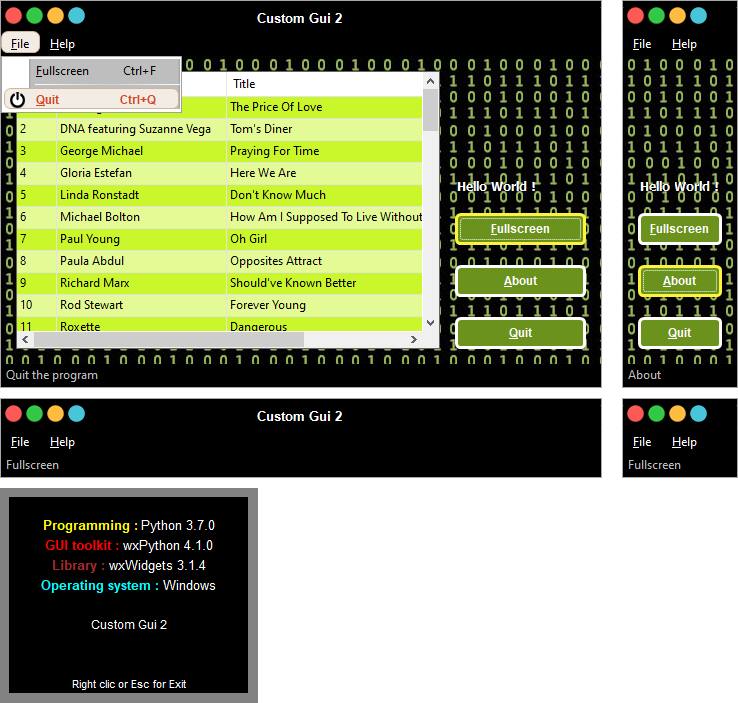Click the list's horizontal scrollbar right arrow
The image size is (738, 703).
[x=413, y=341]
